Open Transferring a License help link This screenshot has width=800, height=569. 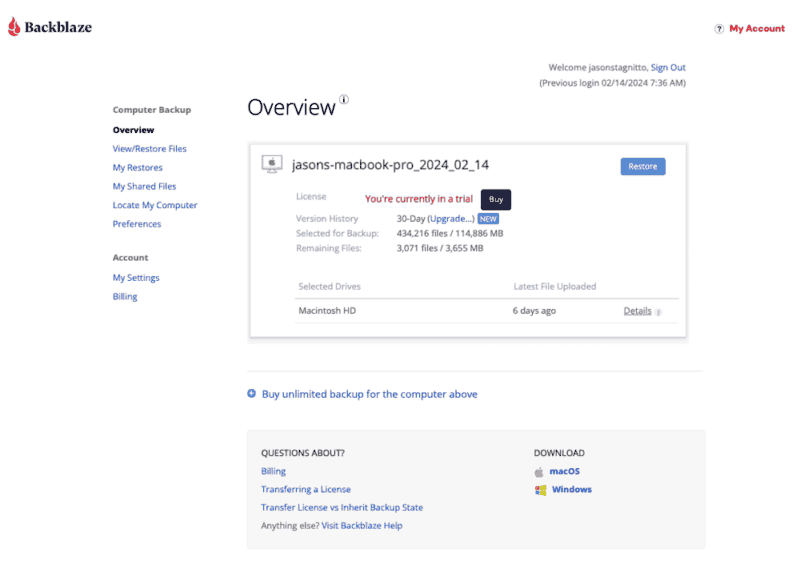[x=306, y=489]
